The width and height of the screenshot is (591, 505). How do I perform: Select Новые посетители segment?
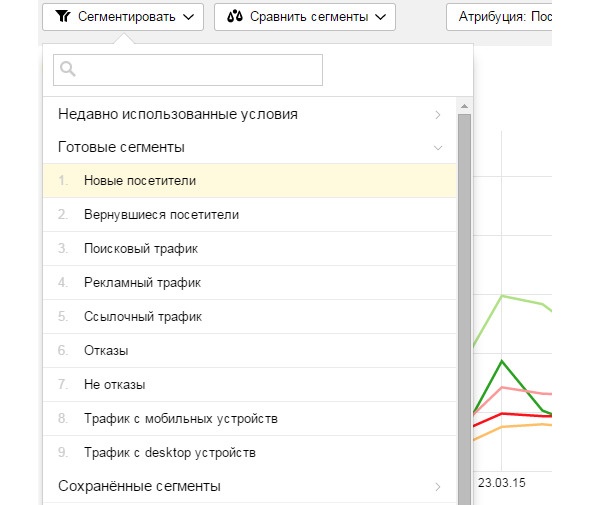pos(250,181)
